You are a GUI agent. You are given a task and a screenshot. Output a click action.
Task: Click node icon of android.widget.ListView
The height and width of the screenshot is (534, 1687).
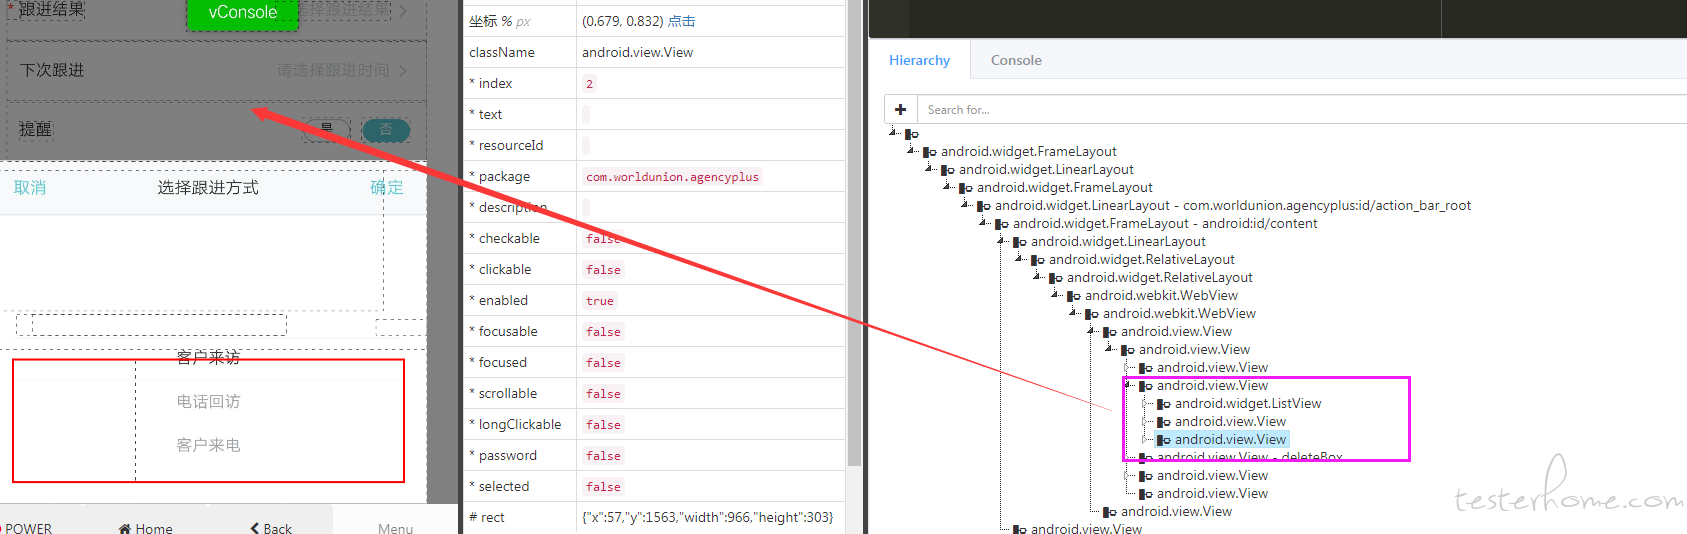click(1164, 404)
